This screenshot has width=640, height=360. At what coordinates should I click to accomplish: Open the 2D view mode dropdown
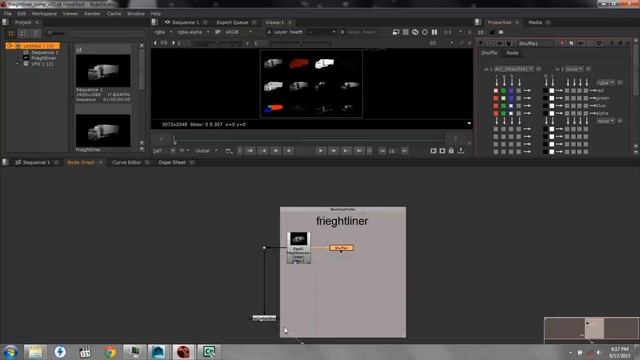(x=441, y=43)
